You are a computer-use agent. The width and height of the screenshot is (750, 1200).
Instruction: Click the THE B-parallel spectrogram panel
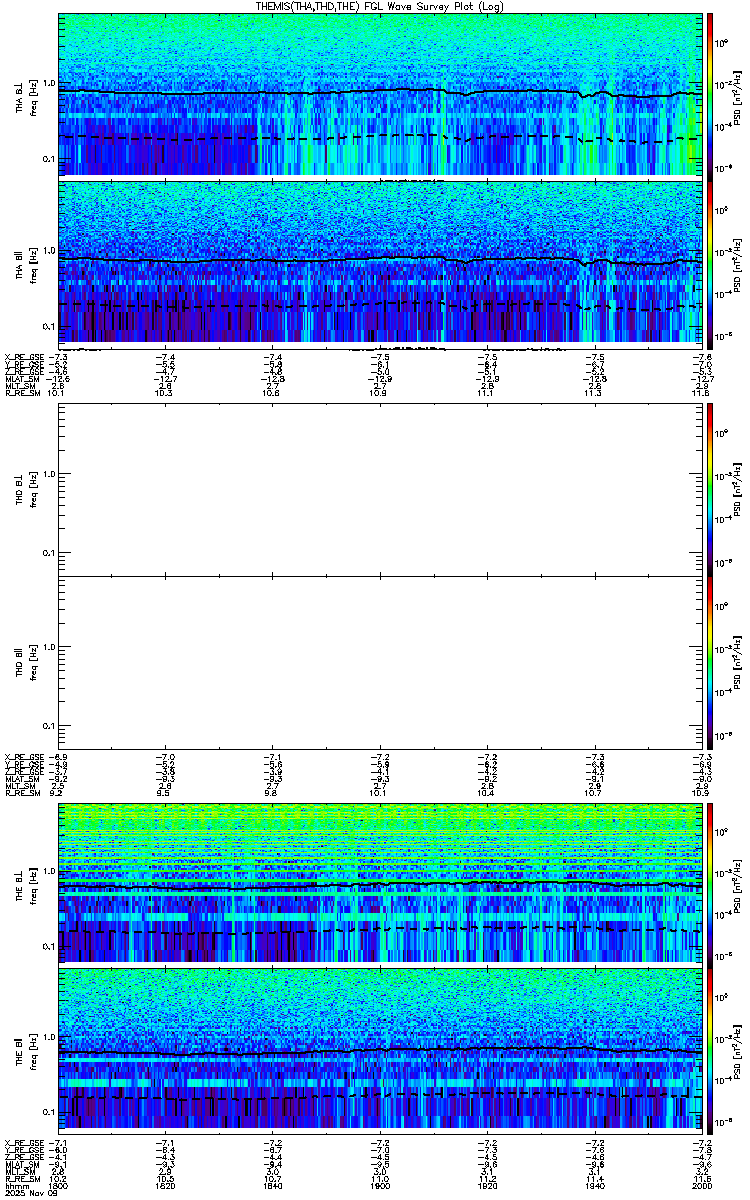coord(379,1049)
